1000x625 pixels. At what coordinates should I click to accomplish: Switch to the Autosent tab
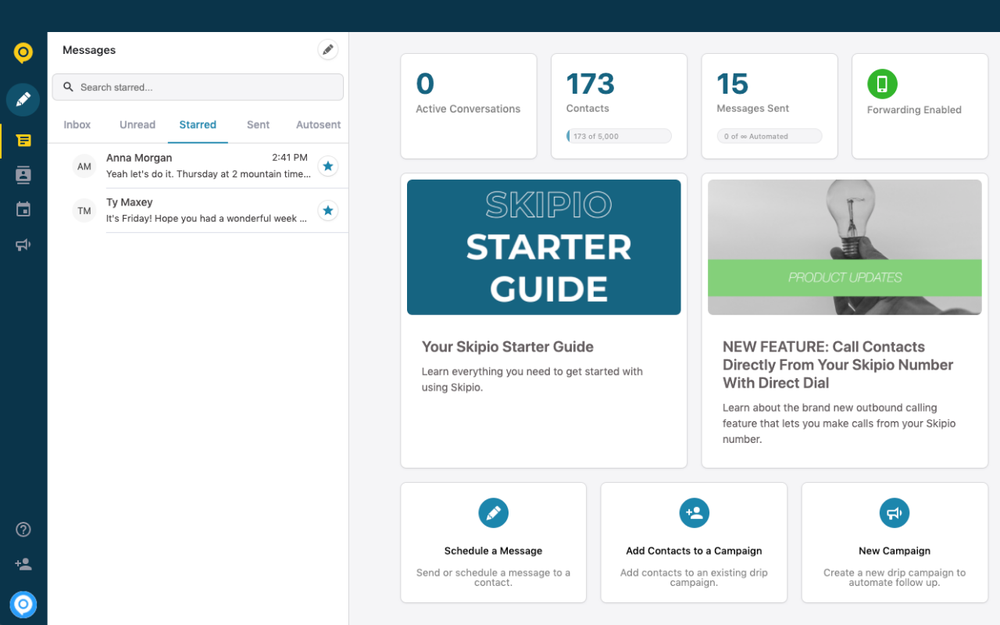point(318,124)
